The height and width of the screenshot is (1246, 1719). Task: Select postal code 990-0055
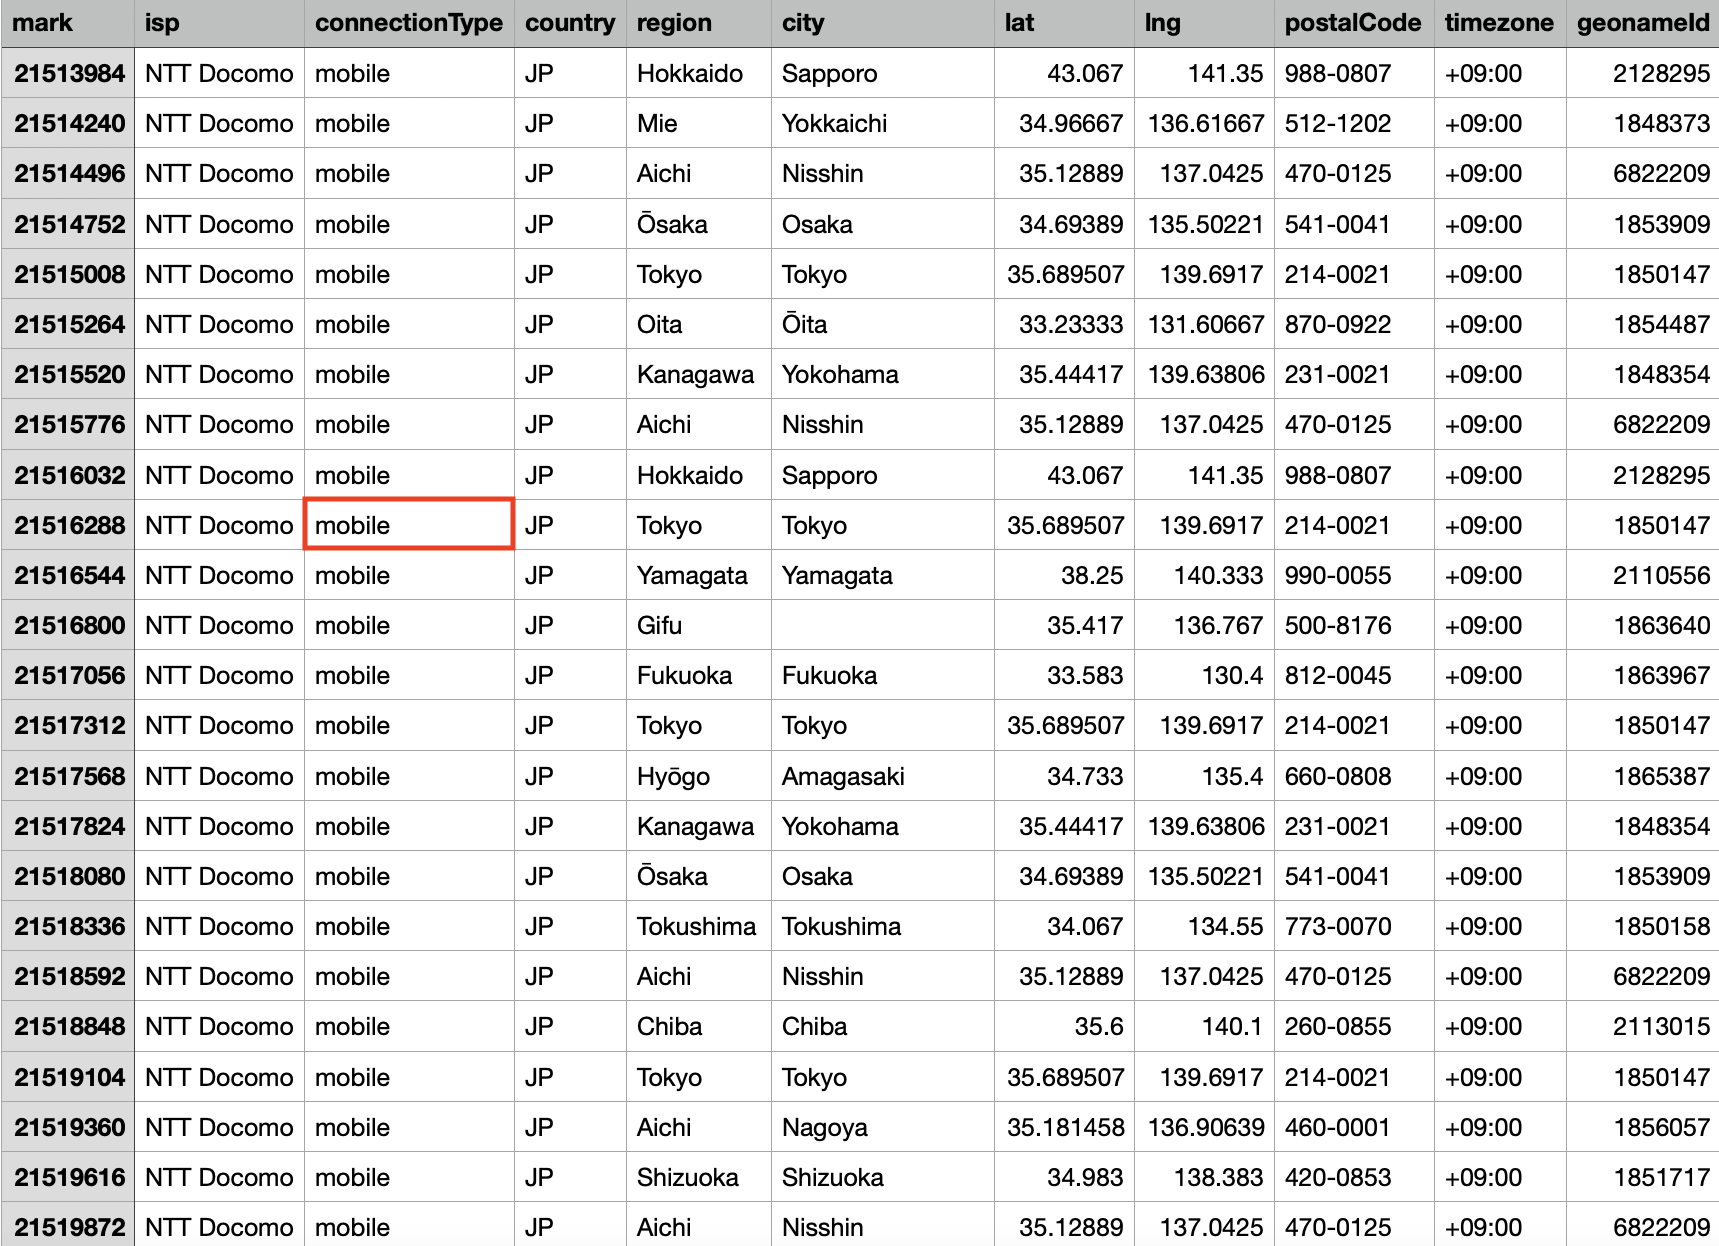point(1354,575)
